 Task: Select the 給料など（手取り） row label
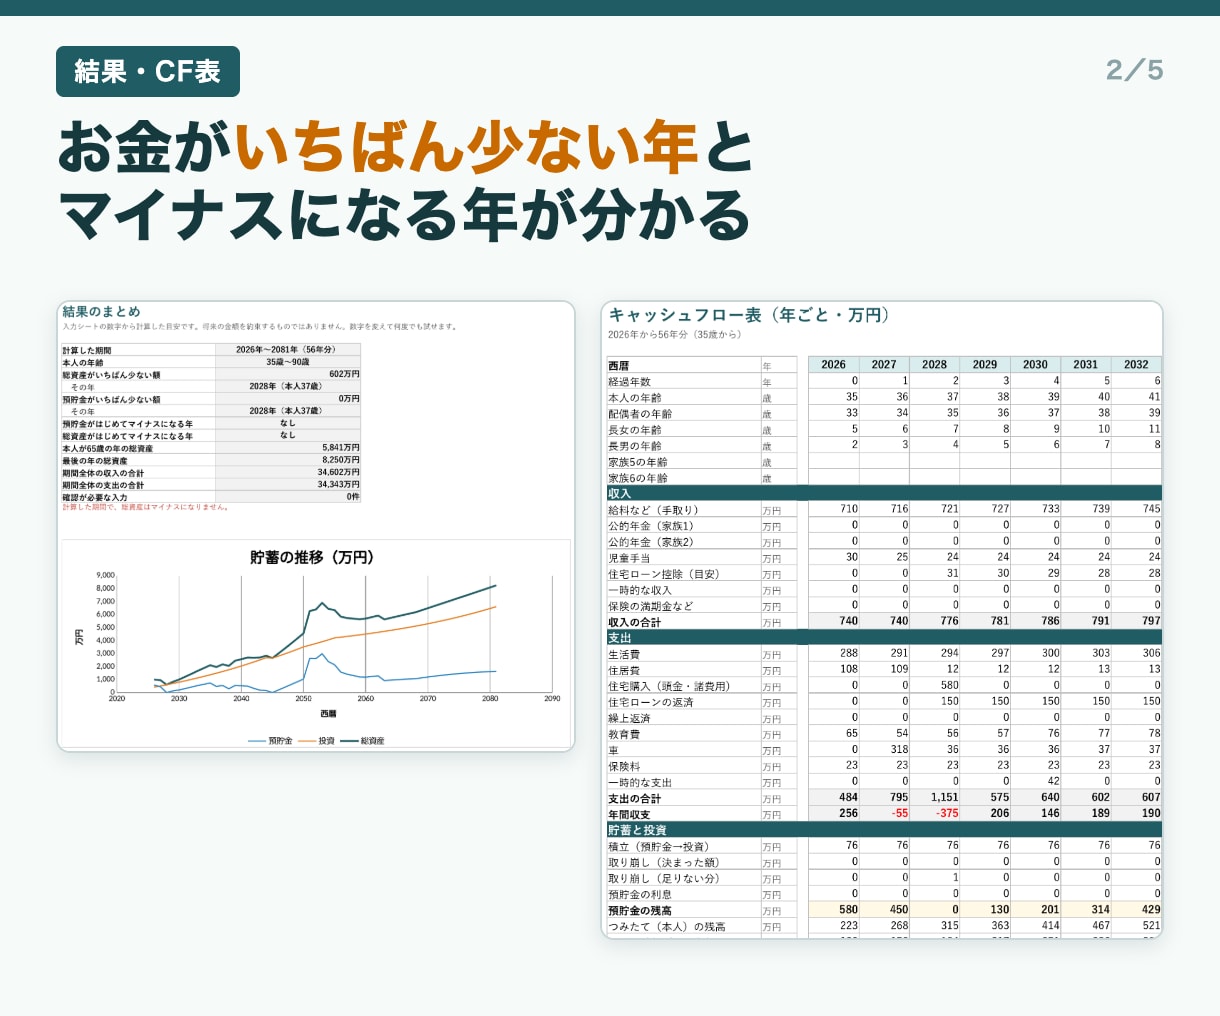click(x=653, y=510)
